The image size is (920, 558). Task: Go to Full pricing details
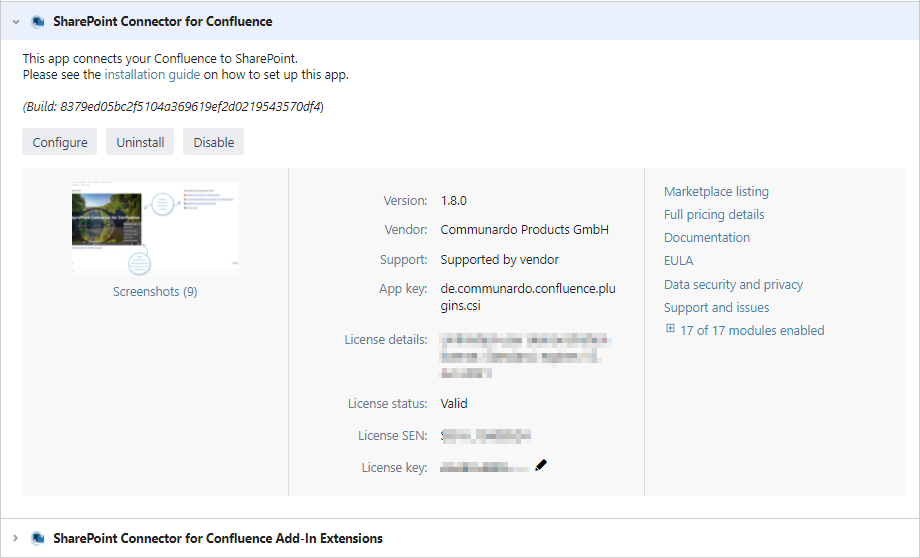714,214
